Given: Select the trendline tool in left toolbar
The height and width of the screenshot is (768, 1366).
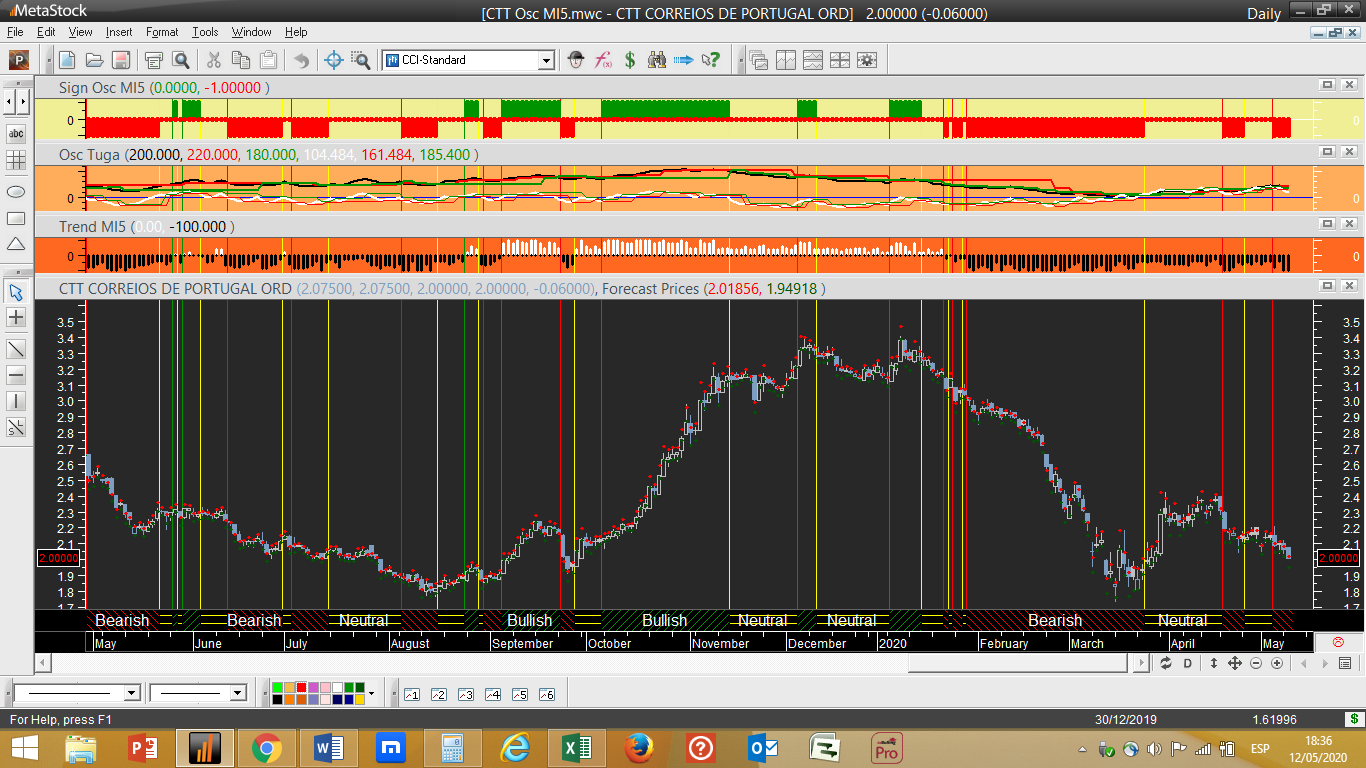Looking at the screenshot, I should (x=16, y=349).
